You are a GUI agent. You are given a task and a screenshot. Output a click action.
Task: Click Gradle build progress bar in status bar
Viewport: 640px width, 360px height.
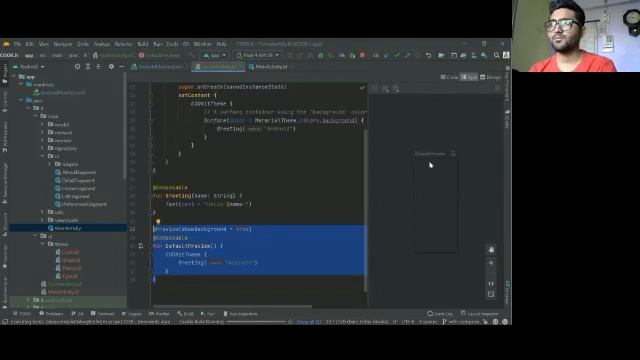point(256,322)
